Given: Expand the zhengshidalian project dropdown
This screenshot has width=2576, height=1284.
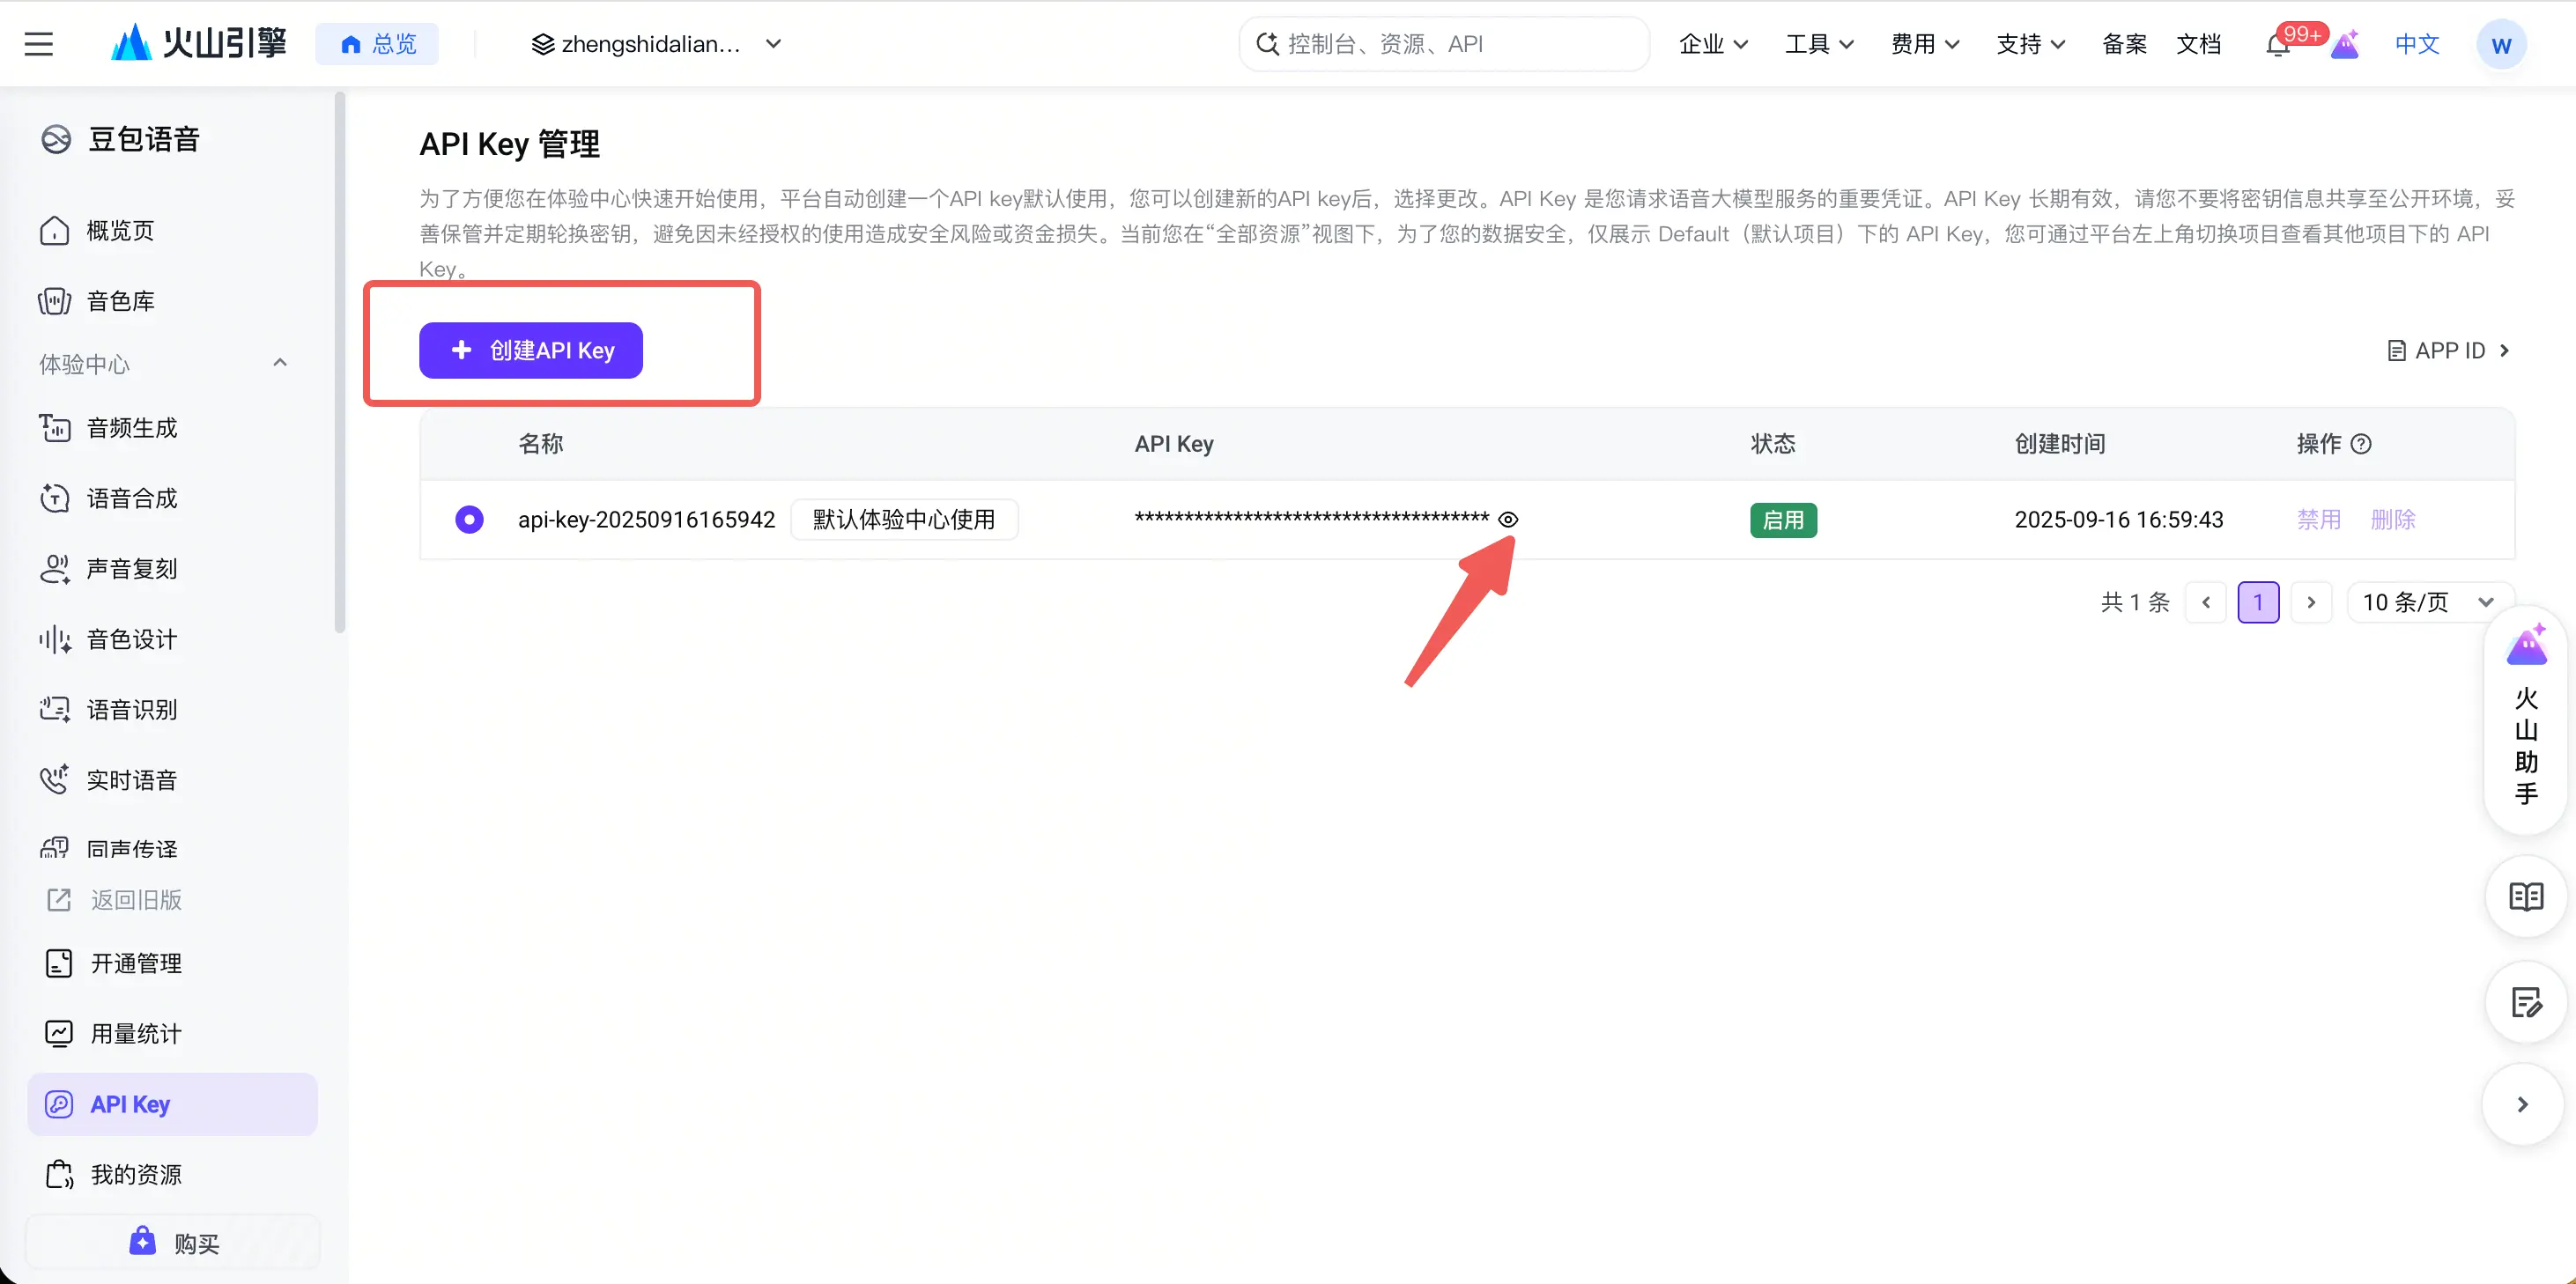Looking at the screenshot, I should pyautogui.click(x=656, y=44).
